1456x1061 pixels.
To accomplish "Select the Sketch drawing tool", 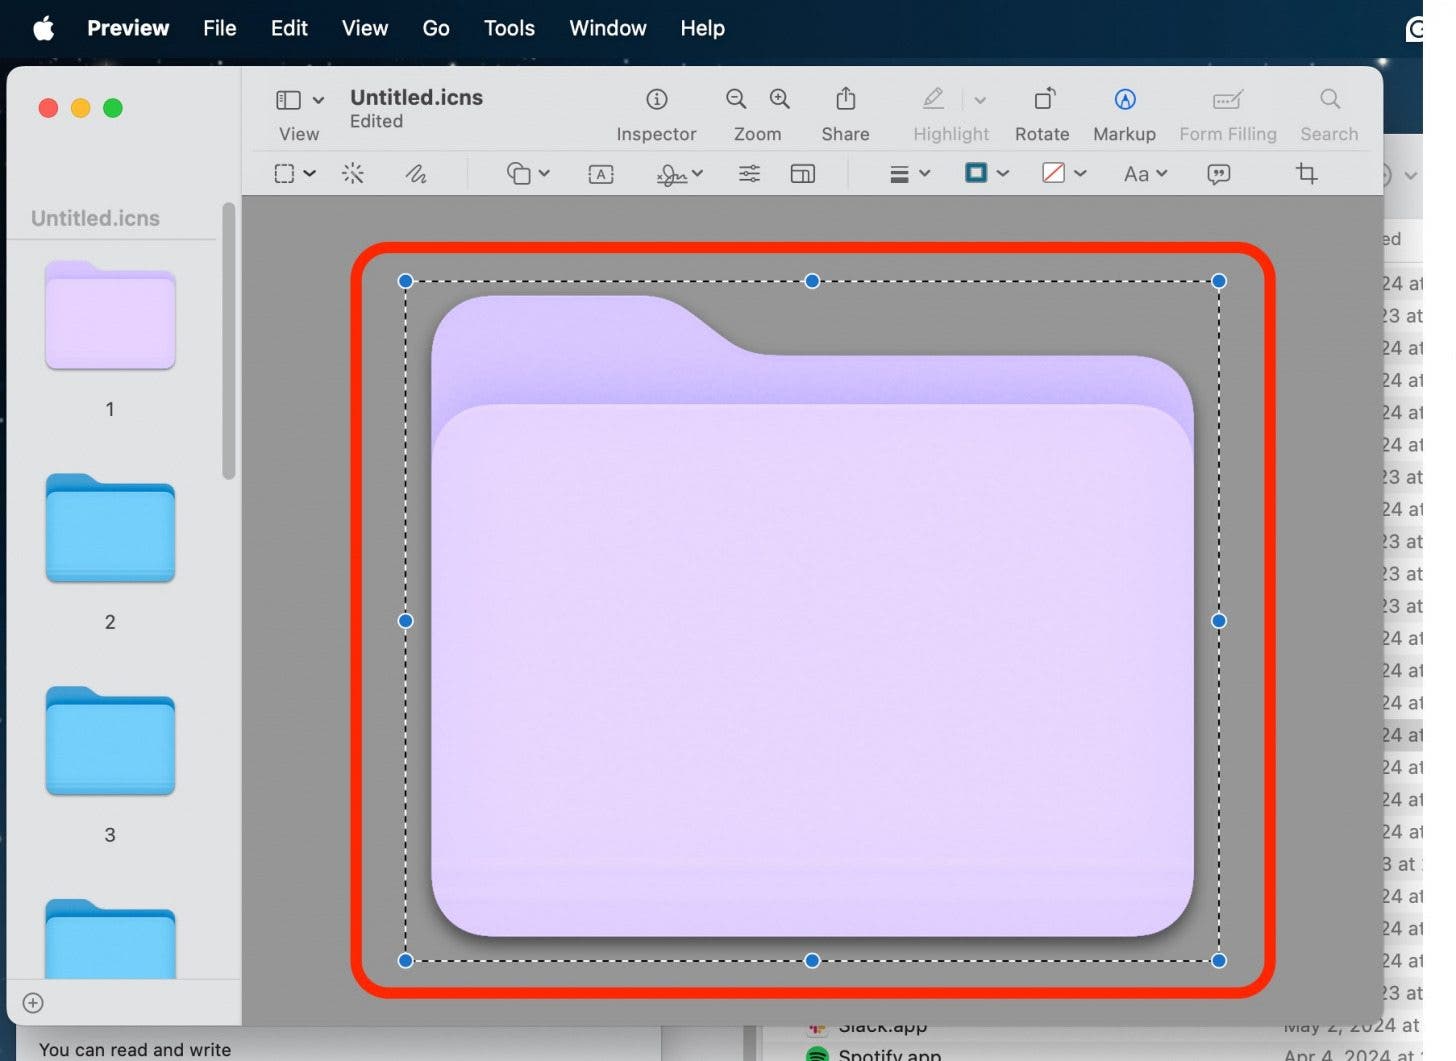I will [416, 174].
